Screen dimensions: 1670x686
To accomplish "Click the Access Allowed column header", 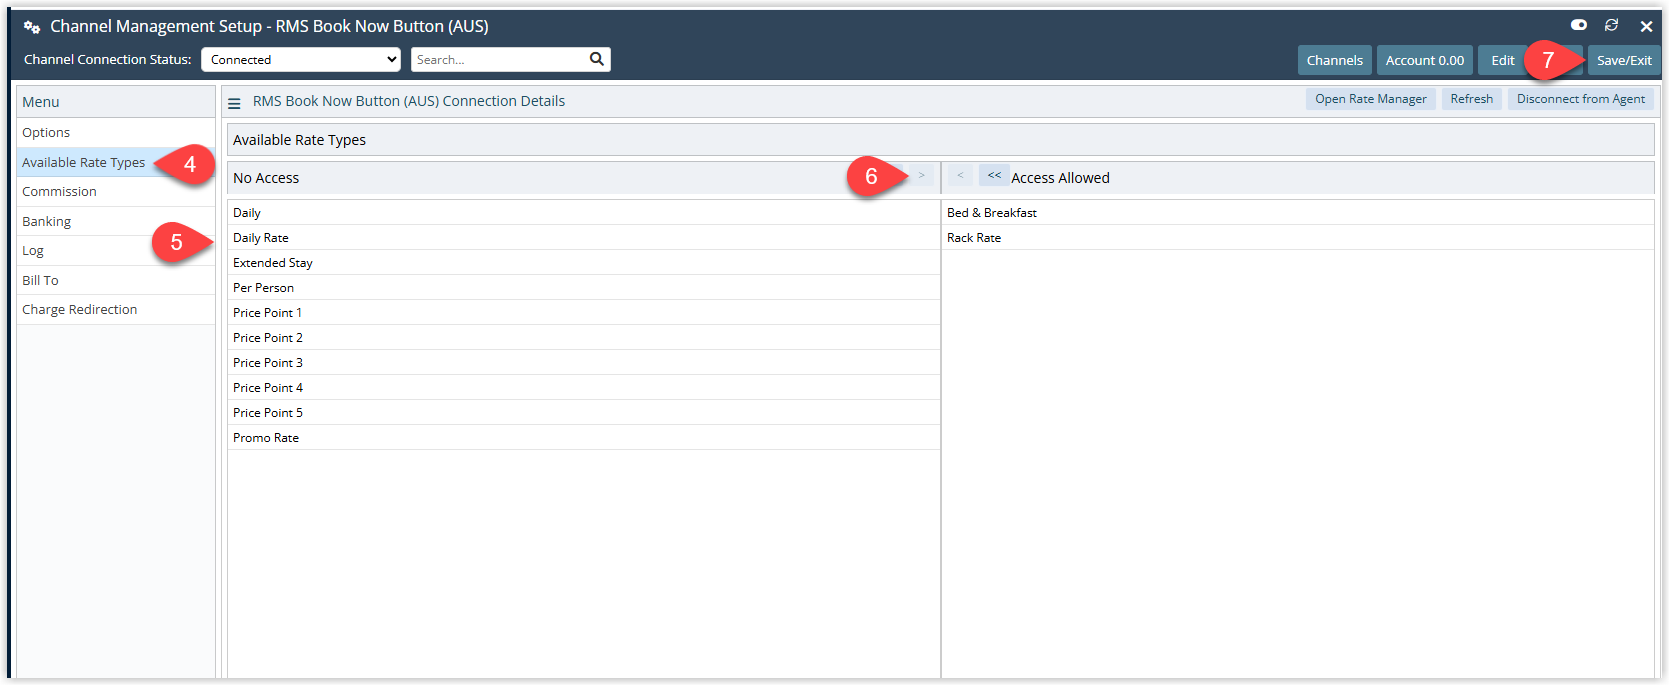I will [x=1060, y=178].
